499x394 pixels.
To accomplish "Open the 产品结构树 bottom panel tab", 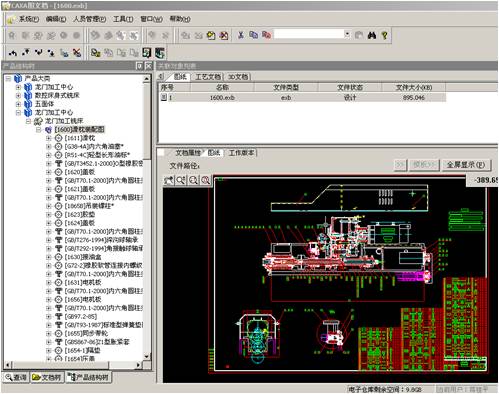I will tap(89, 377).
